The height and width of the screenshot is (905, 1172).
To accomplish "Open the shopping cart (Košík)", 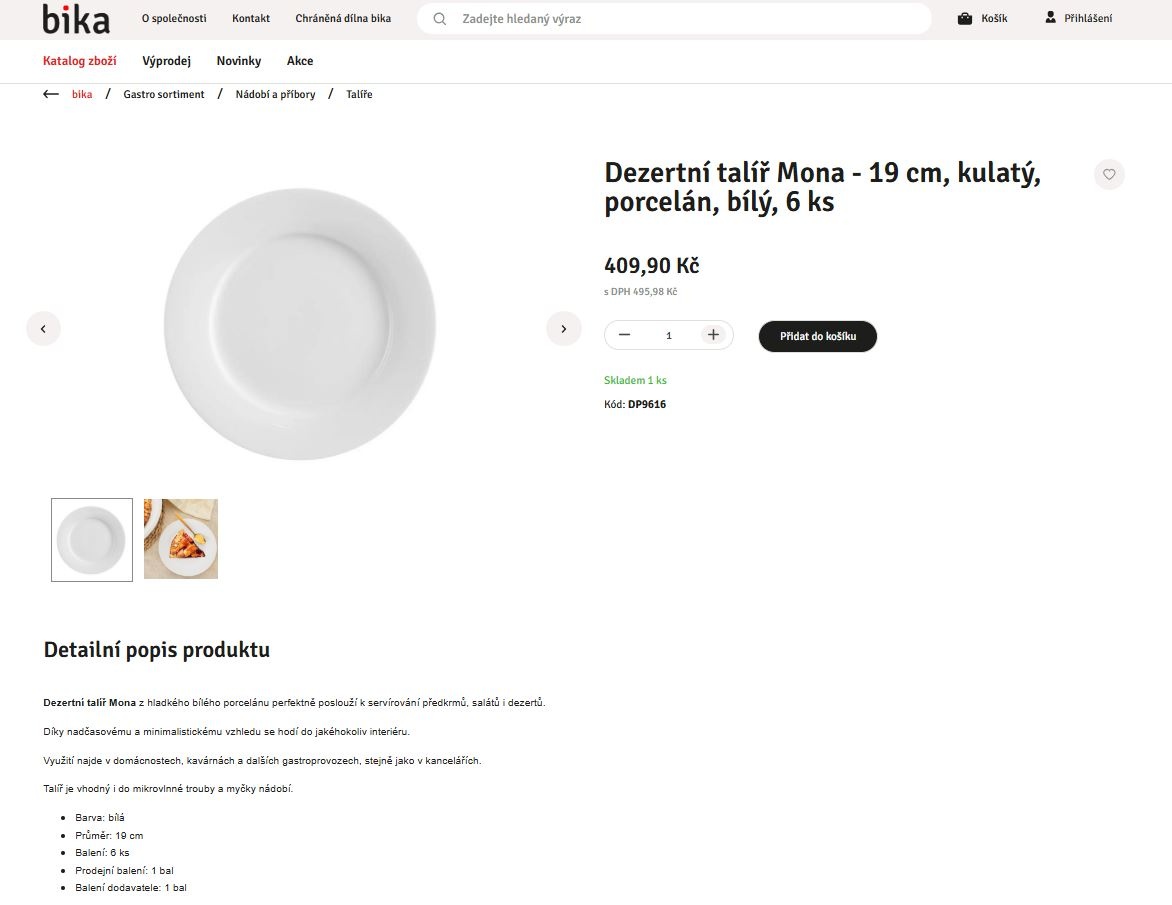I will point(982,19).
